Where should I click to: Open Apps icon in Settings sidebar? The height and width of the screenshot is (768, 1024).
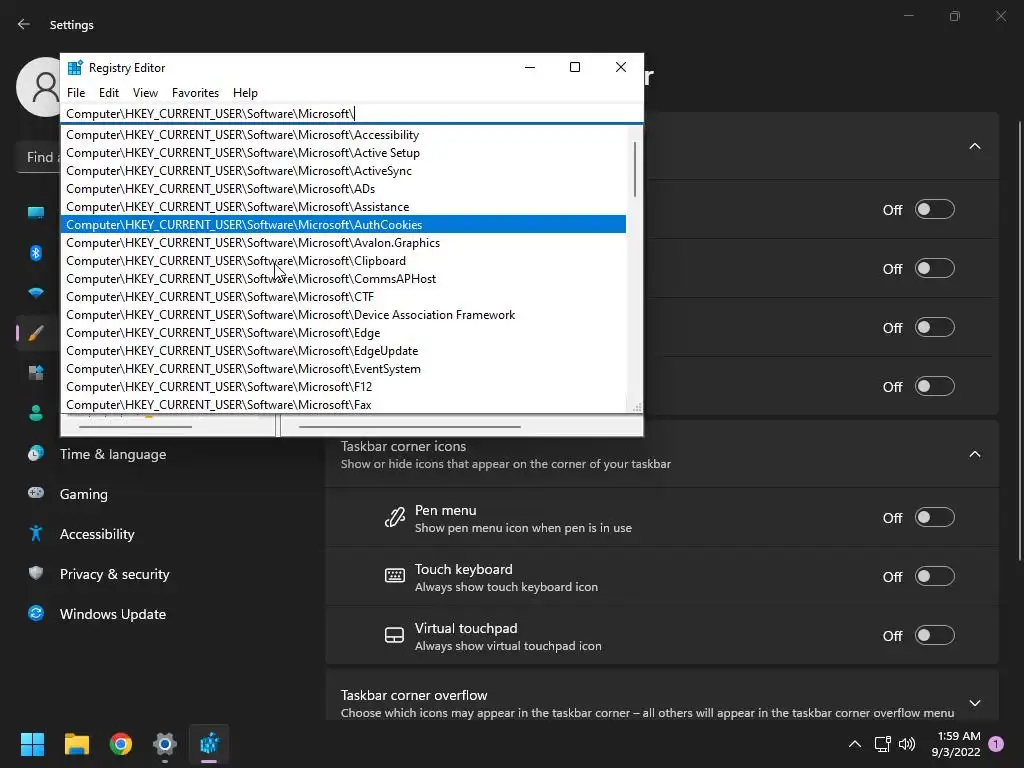[x=36, y=373]
